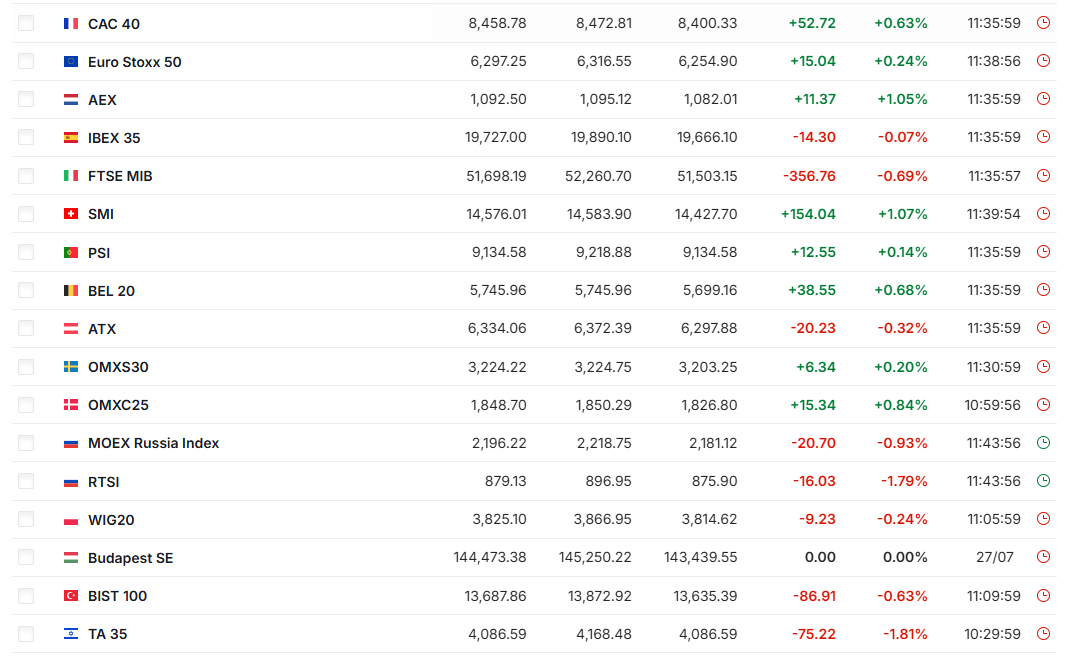Click the red clock icon in the BIST 100 row
This screenshot has width=1085, height=658.
pos(1043,596)
